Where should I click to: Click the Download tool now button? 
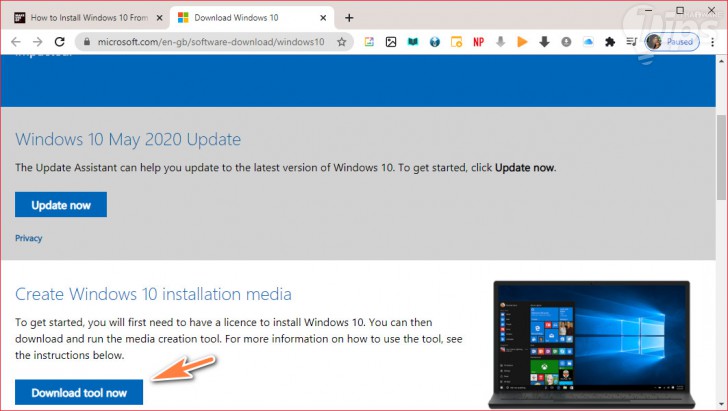tap(79, 392)
